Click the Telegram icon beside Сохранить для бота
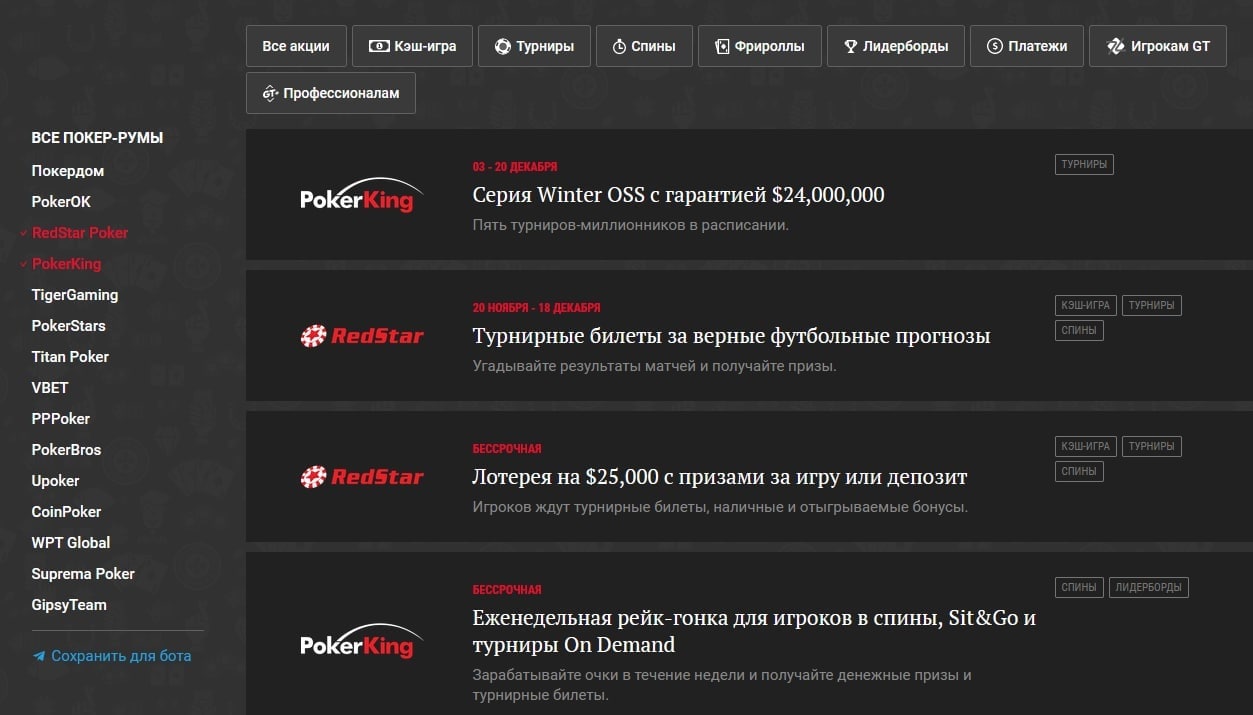Screen dimensions: 1253x715 [x=39, y=657]
